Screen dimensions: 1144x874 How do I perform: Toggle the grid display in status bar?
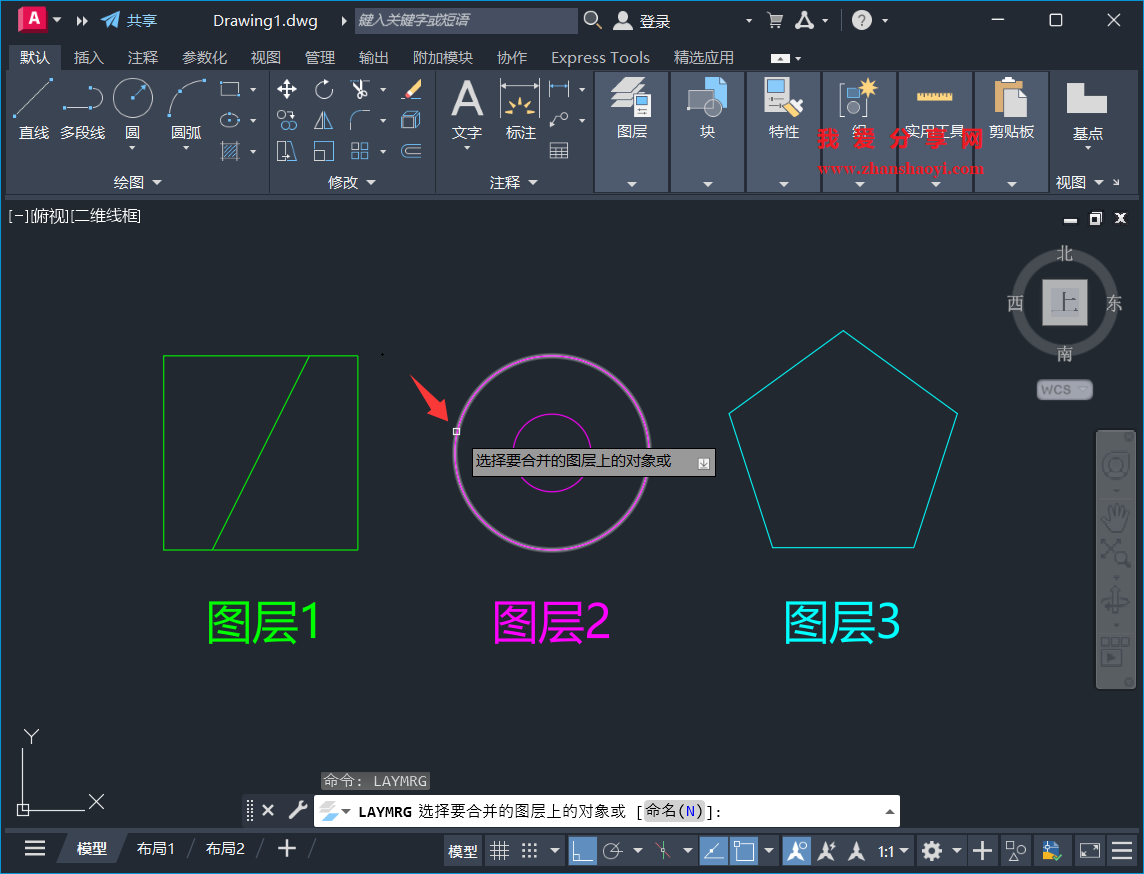point(498,850)
